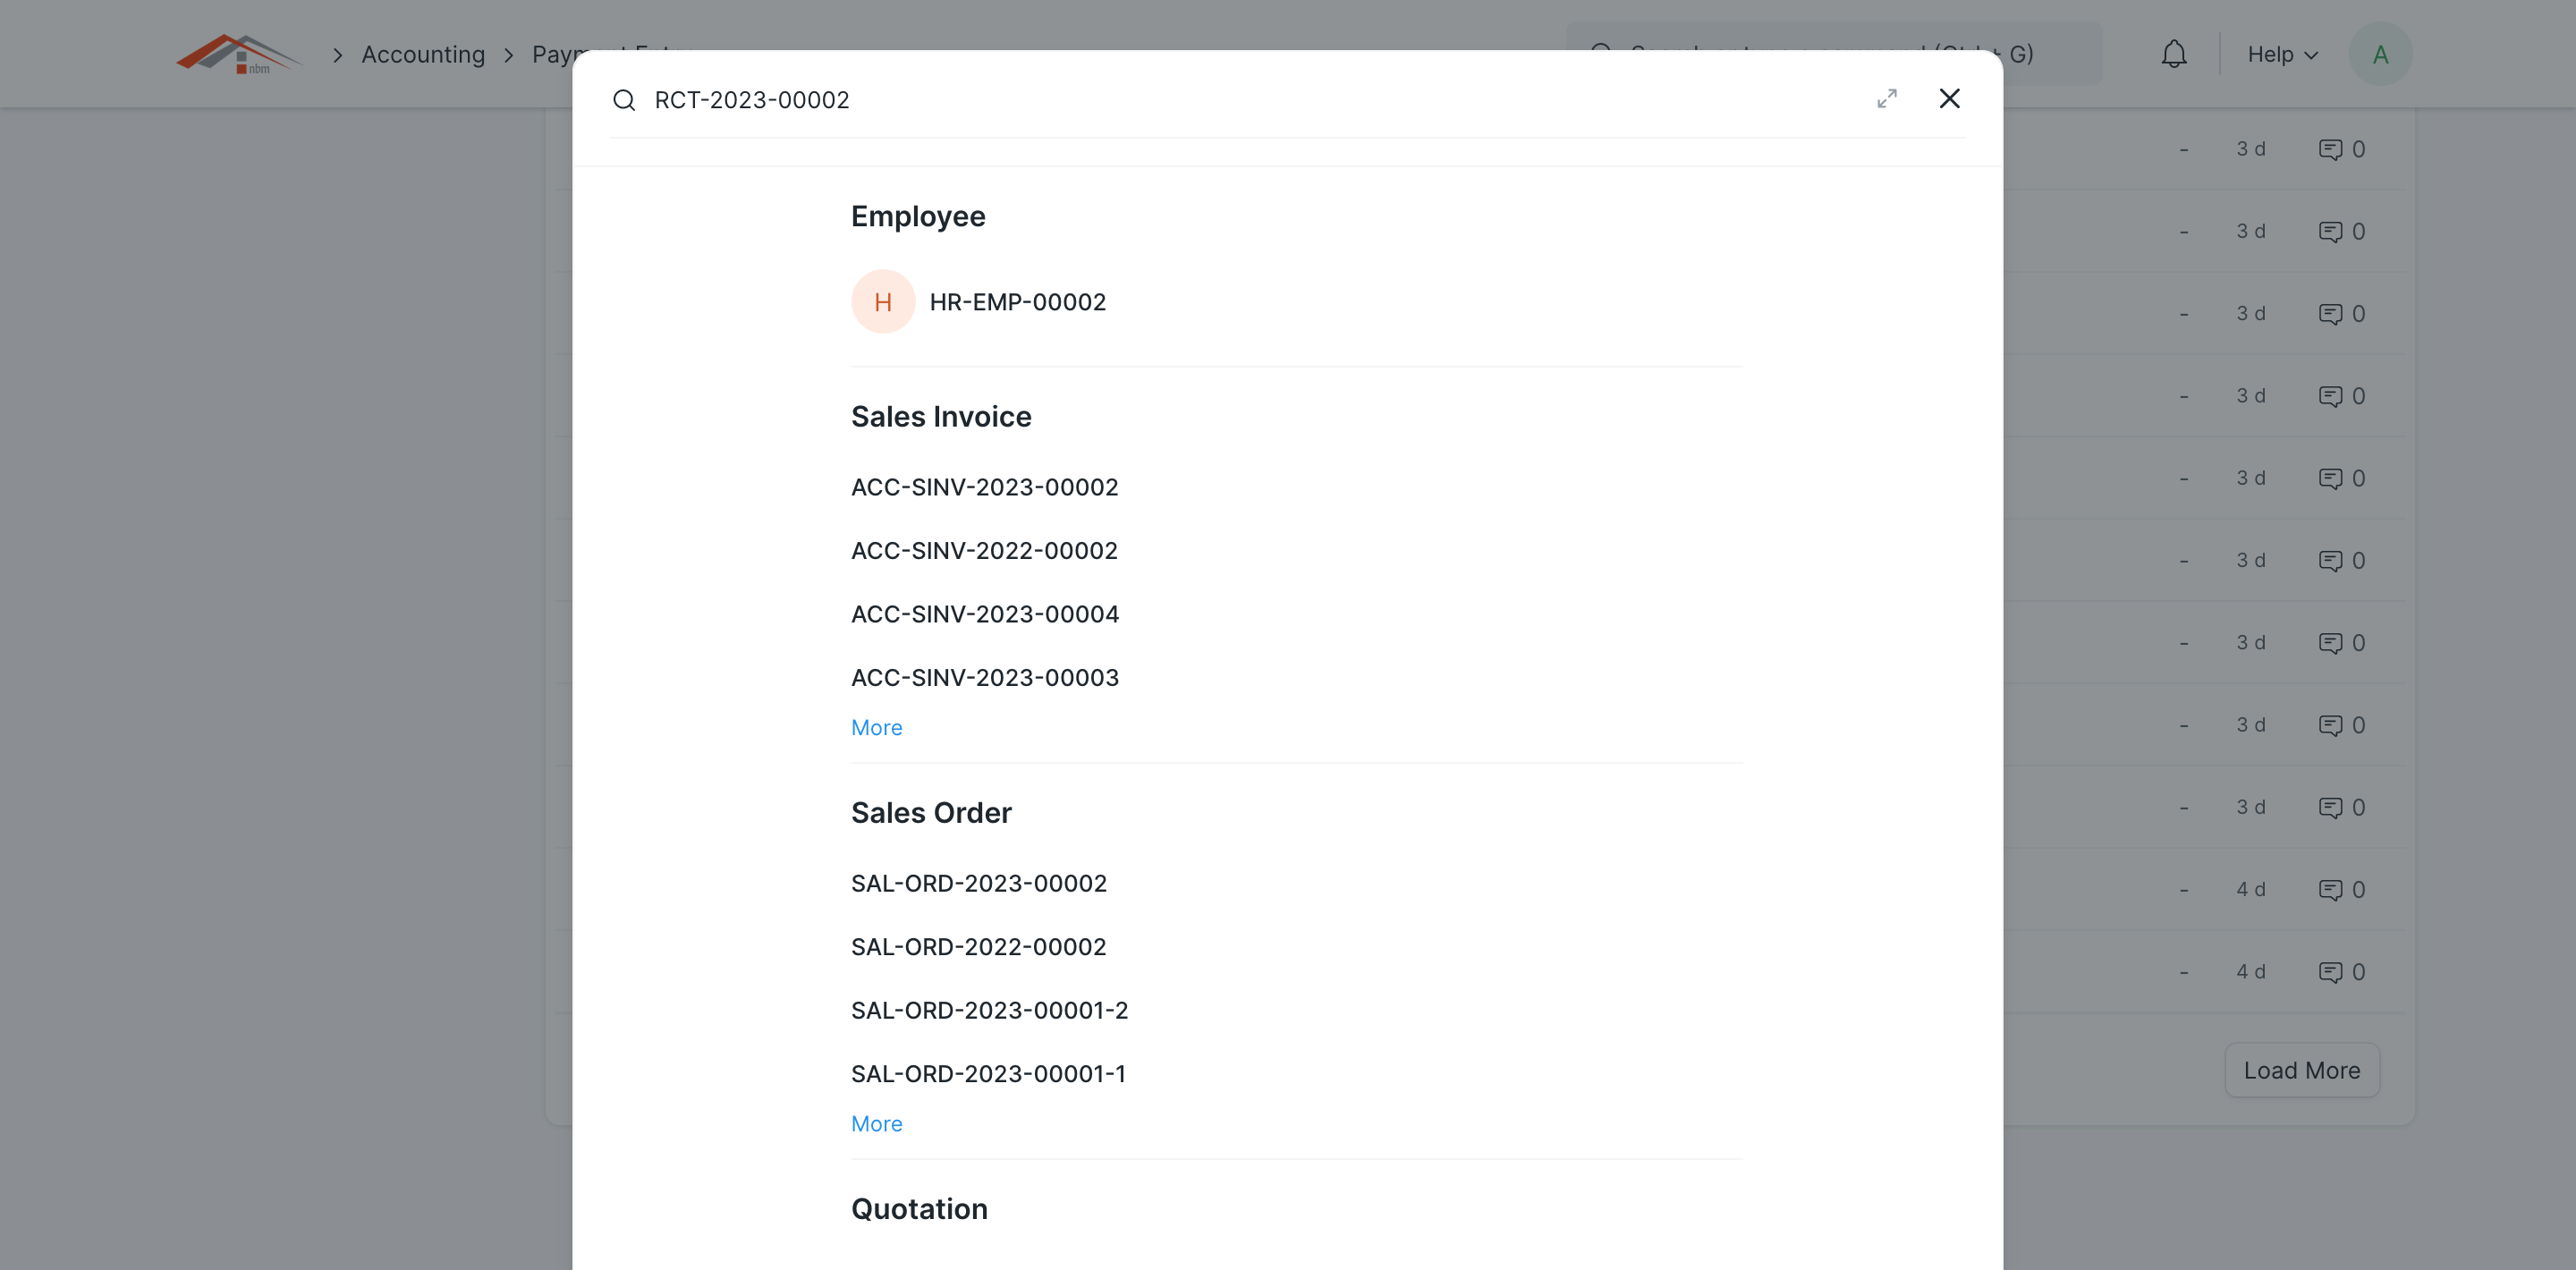Close the search dialog
This screenshot has width=2576, height=1270.
point(1949,99)
